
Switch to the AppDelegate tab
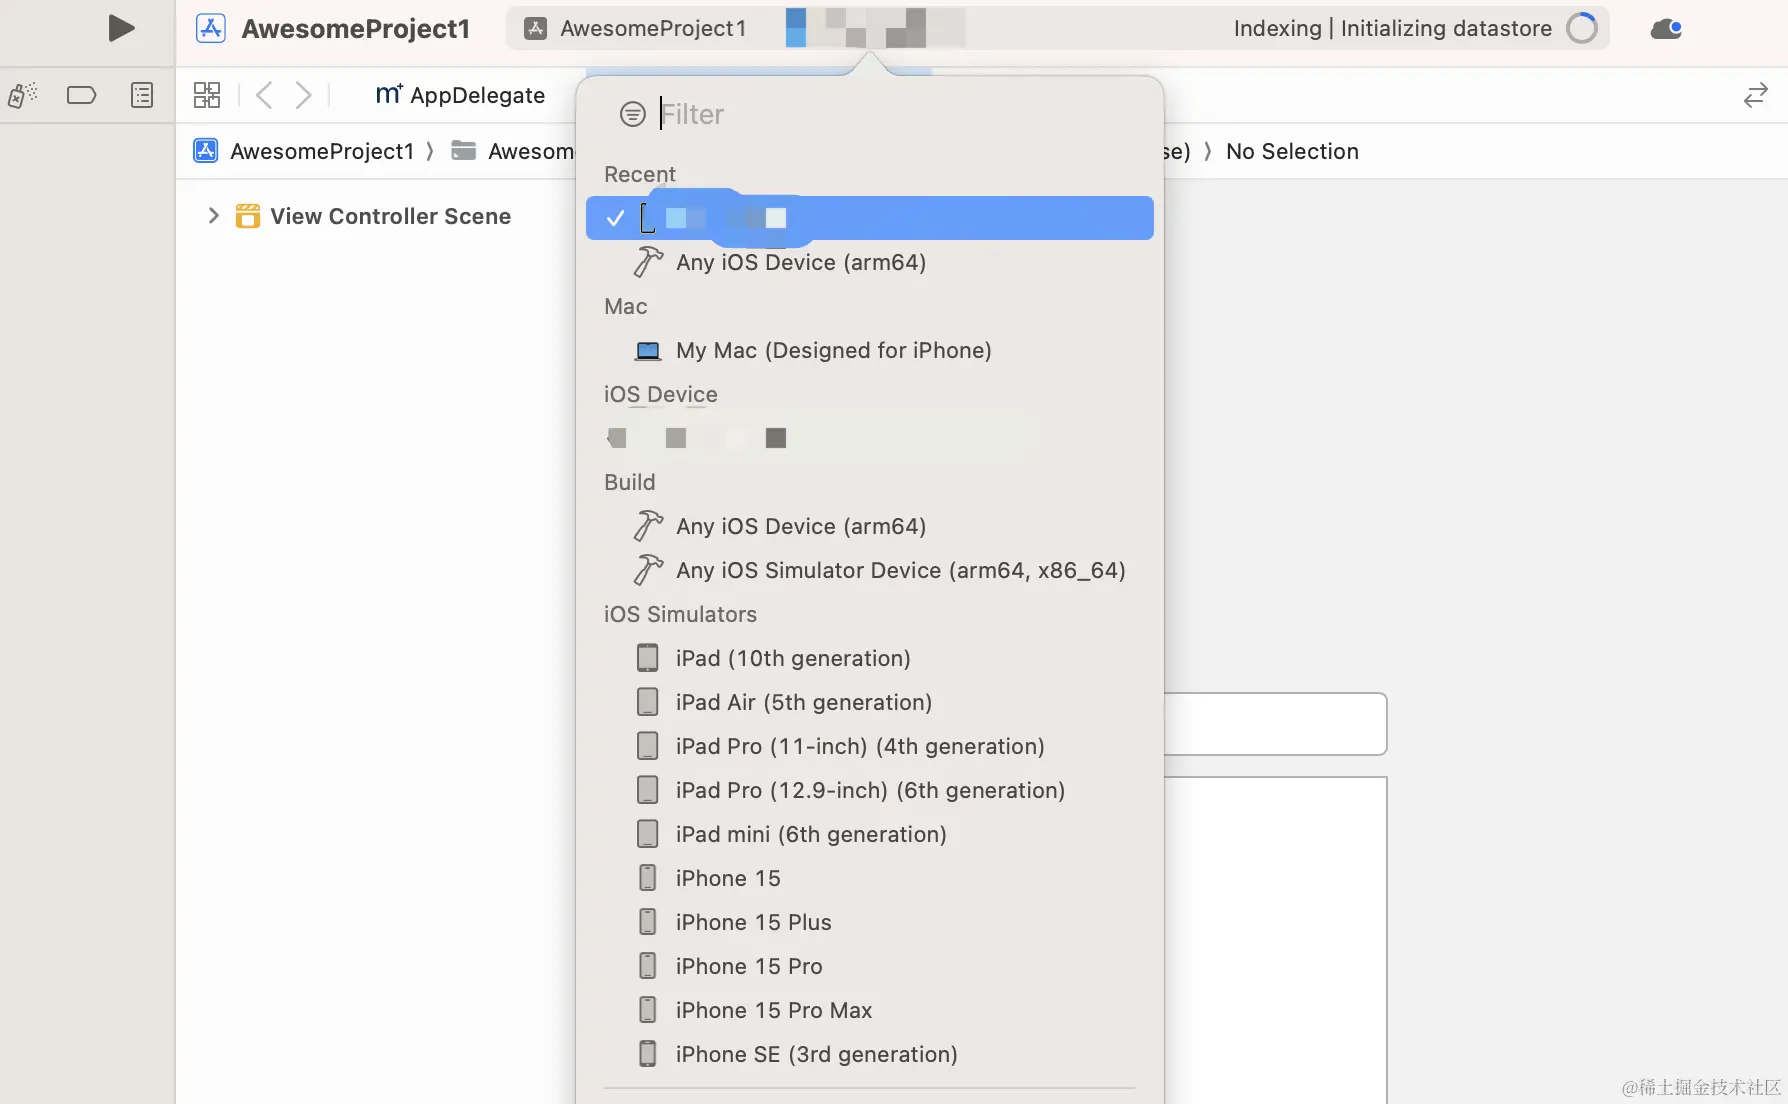[460, 95]
